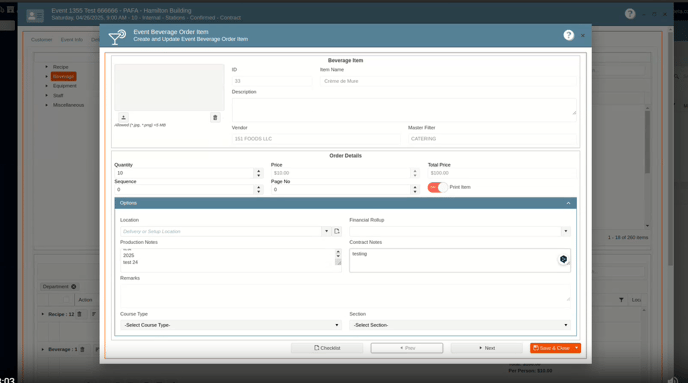Click the speaker volume icon at bottom right
This screenshot has width=688, height=383.
pyautogui.click(x=672, y=380)
